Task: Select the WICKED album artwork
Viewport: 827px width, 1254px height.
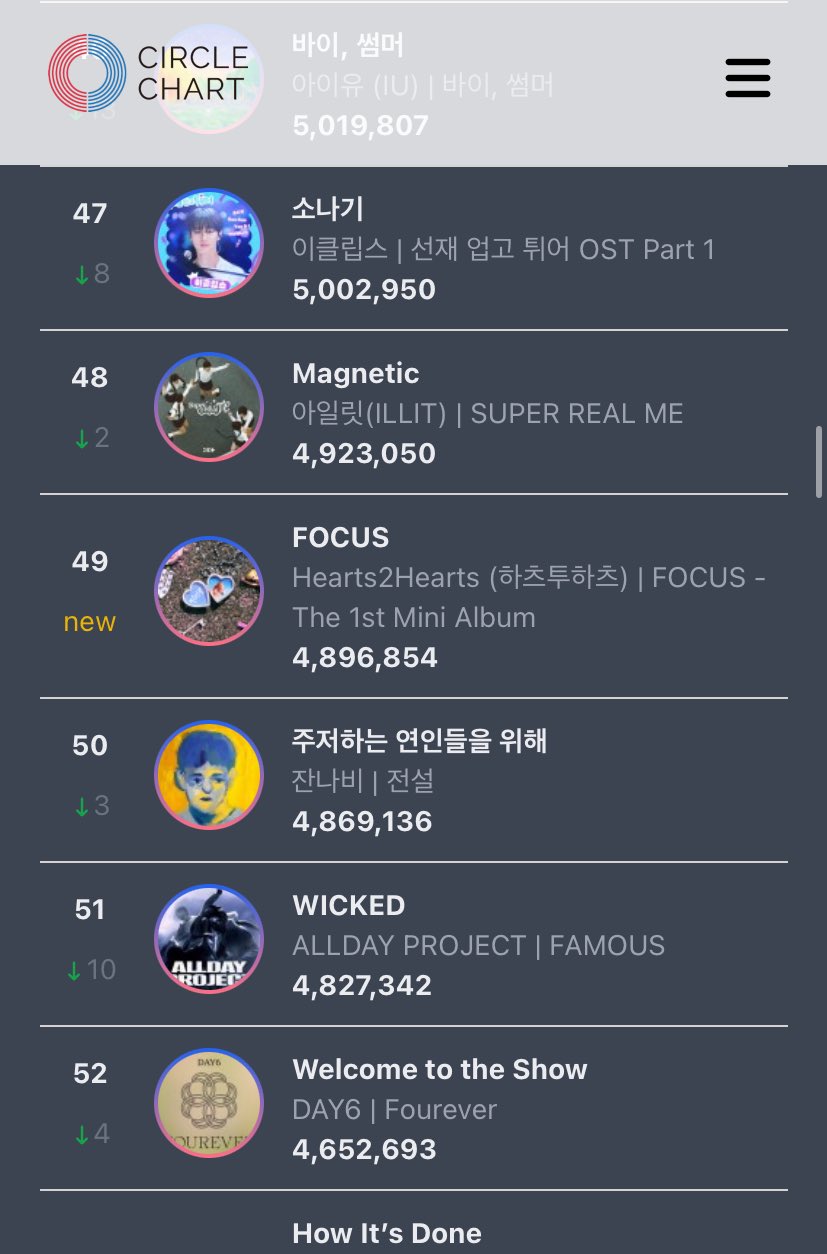Action: tap(209, 938)
